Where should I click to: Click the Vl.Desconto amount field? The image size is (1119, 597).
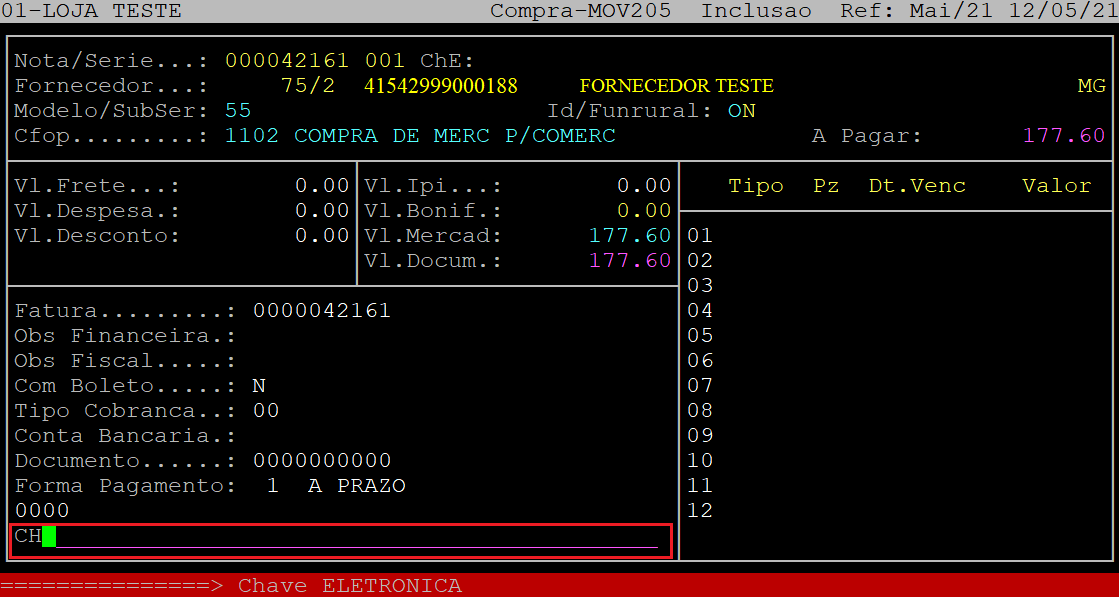[321, 236]
